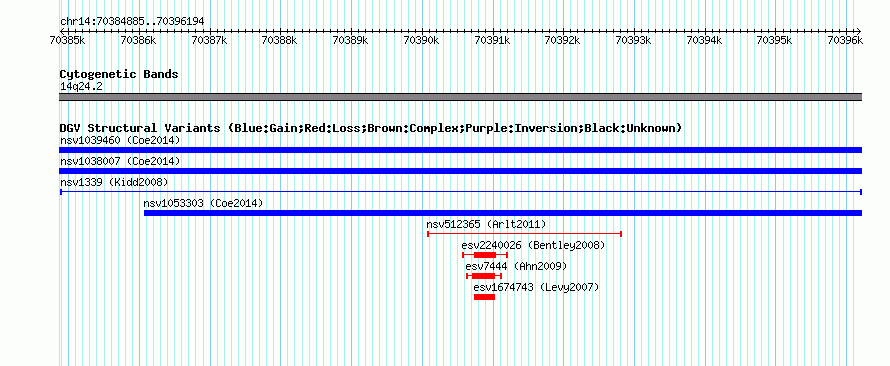Click the 70391k ruler tick label
This screenshot has height=366, width=890.
492,40
